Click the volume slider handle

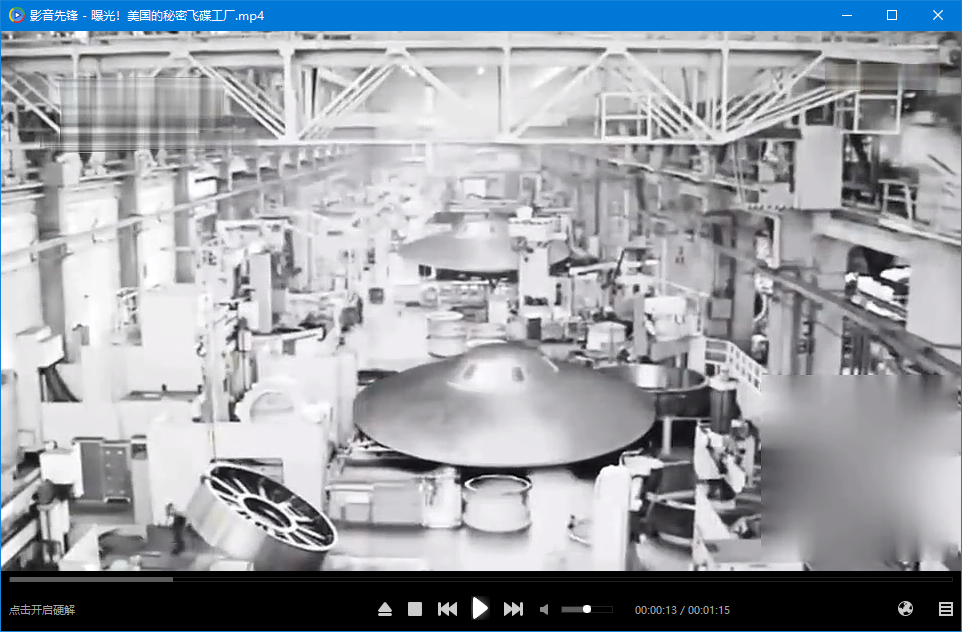click(x=587, y=609)
